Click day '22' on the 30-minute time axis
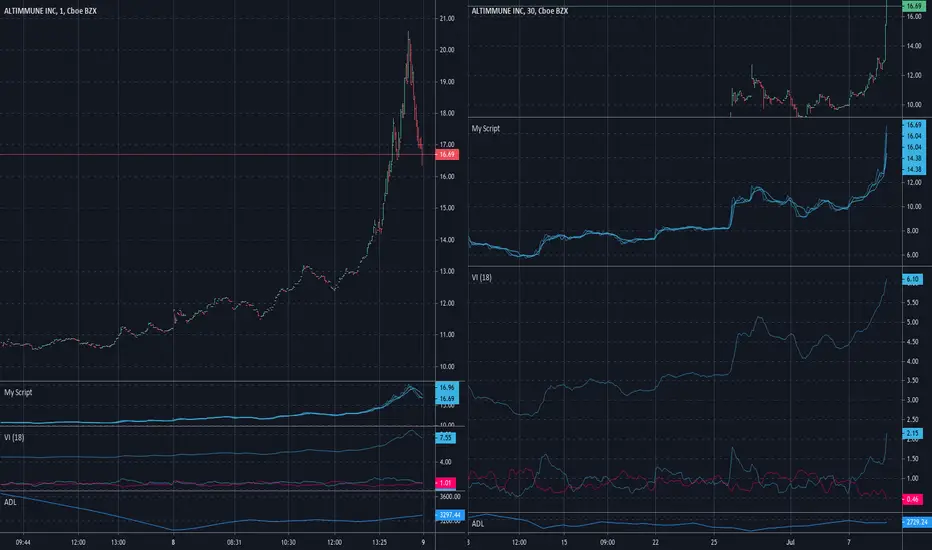The width and height of the screenshot is (932, 550). (x=656, y=542)
